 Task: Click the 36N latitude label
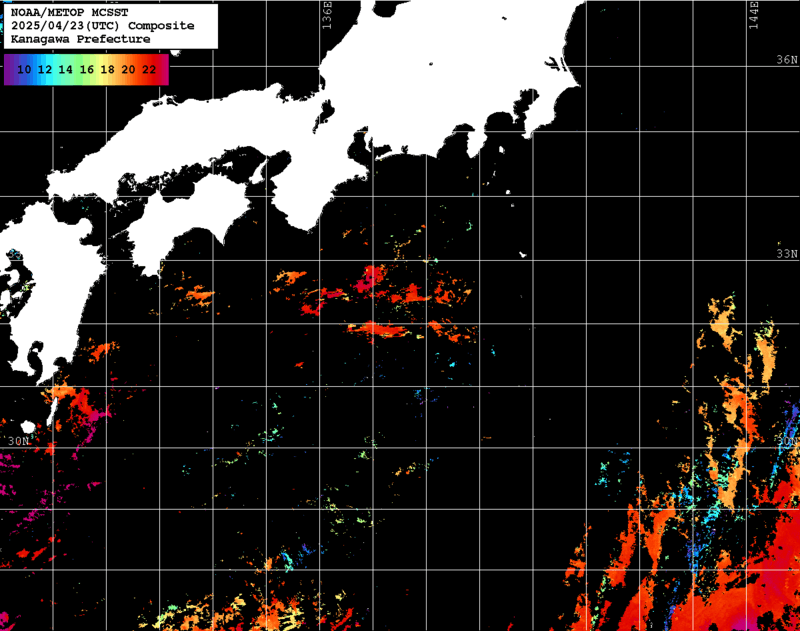click(x=787, y=60)
